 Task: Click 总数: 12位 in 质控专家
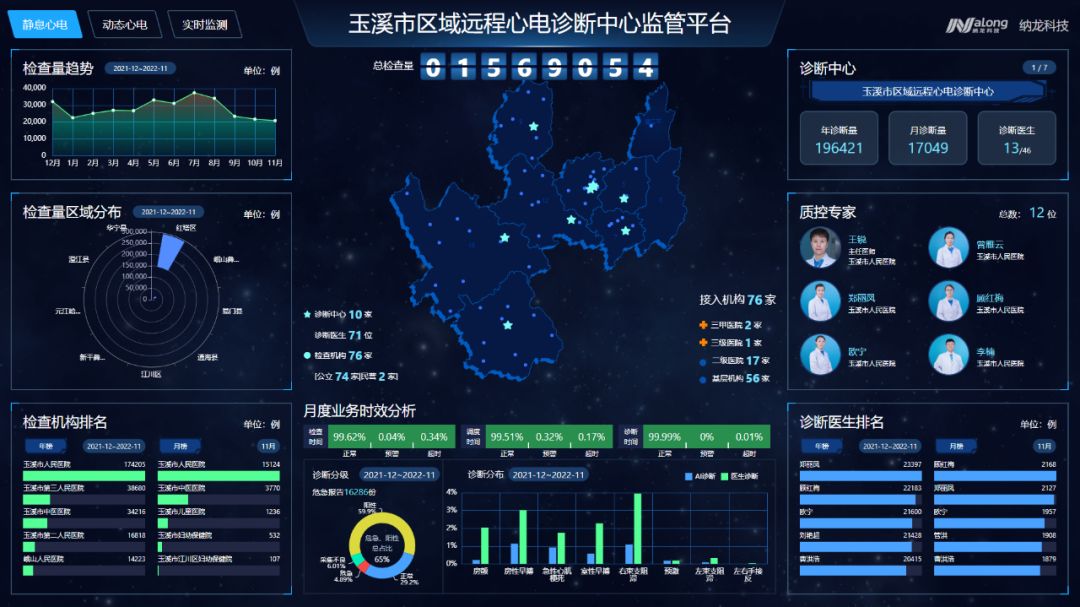coord(1028,213)
